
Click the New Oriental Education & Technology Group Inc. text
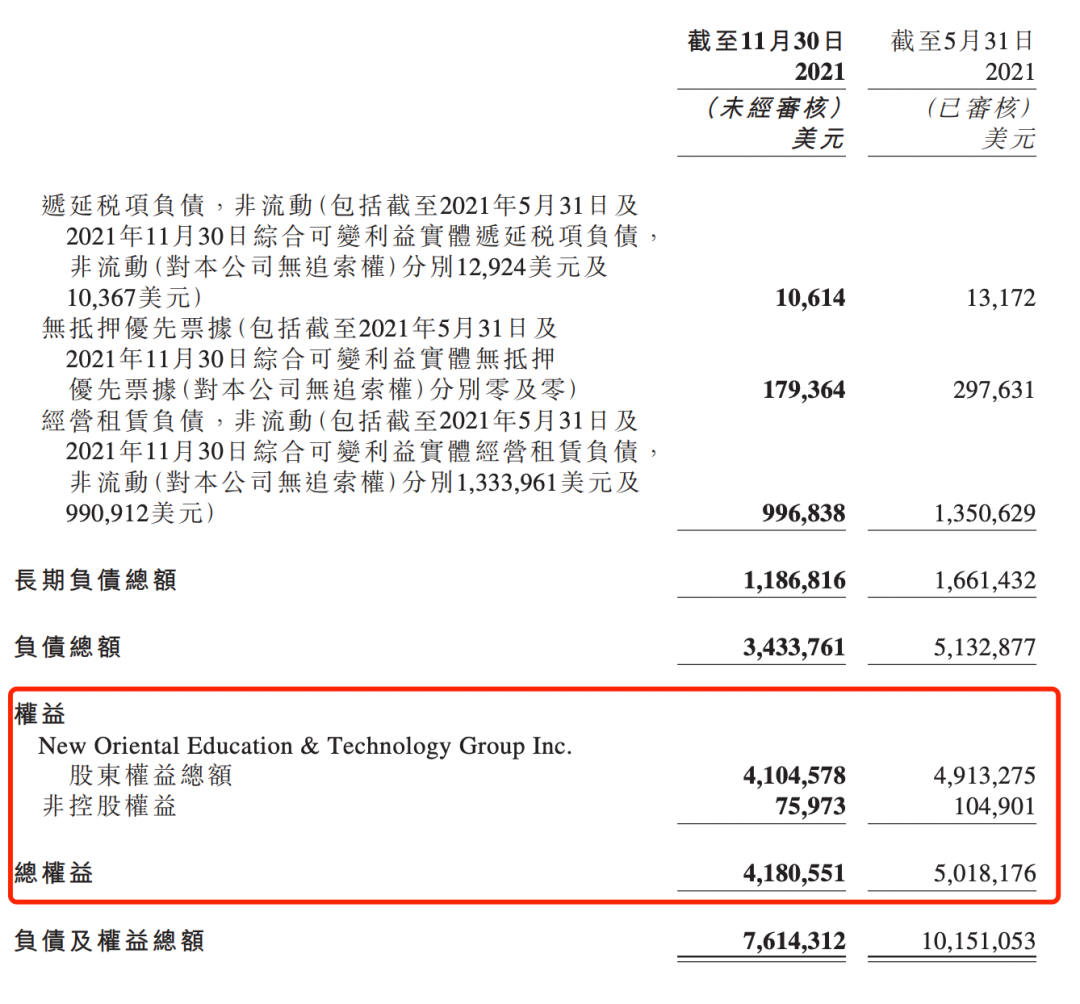click(305, 746)
